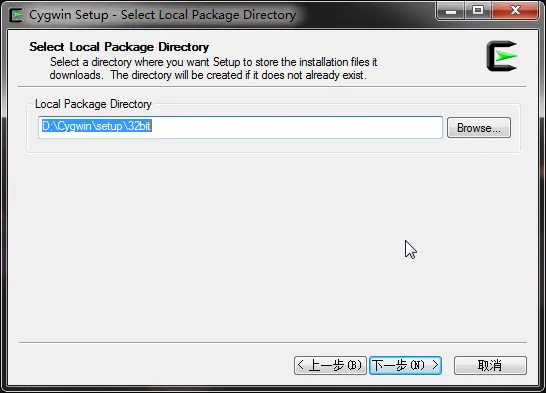Screen dimensions: 546x393
Task: Minimize the Cygwin Setup window
Action: click(450, 11)
